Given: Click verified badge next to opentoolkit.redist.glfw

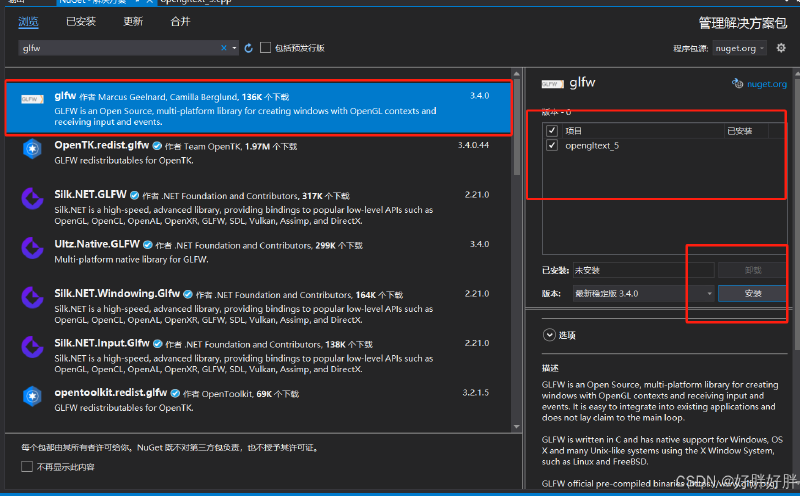Looking at the screenshot, I should (175, 393).
